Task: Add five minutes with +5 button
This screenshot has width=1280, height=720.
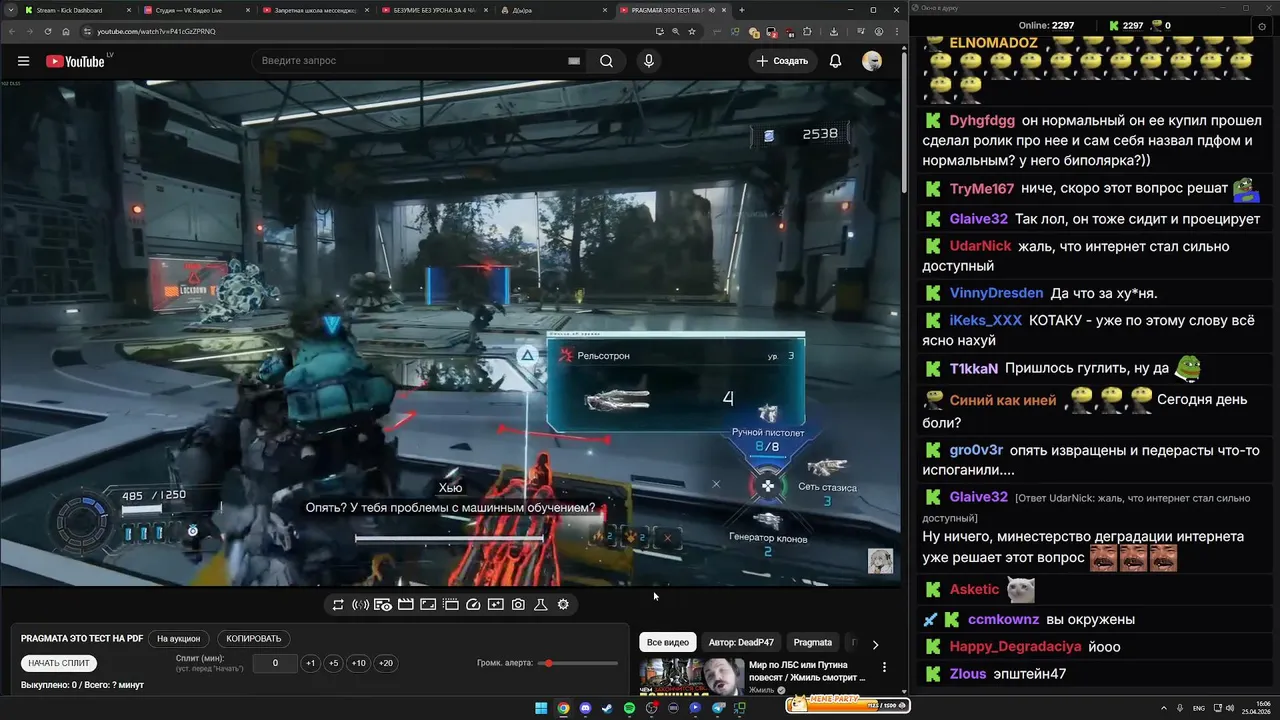Action: click(334, 663)
